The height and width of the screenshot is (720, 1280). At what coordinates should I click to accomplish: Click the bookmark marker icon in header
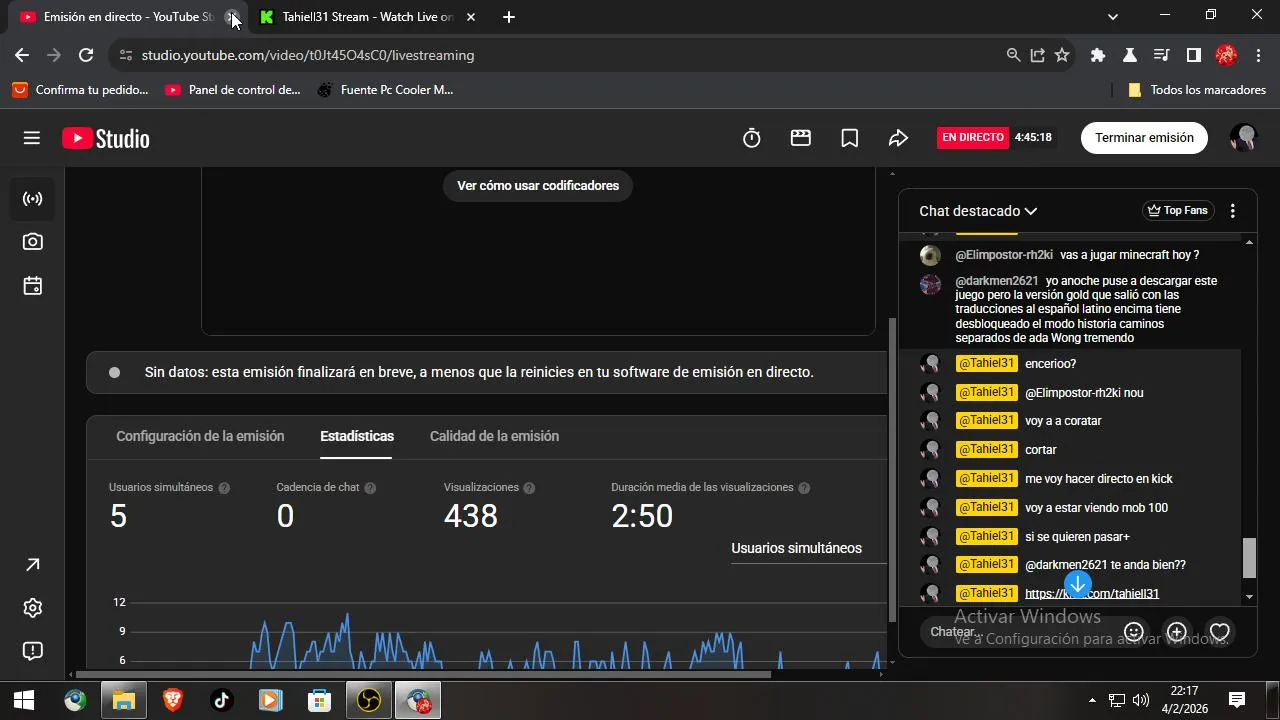850,138
